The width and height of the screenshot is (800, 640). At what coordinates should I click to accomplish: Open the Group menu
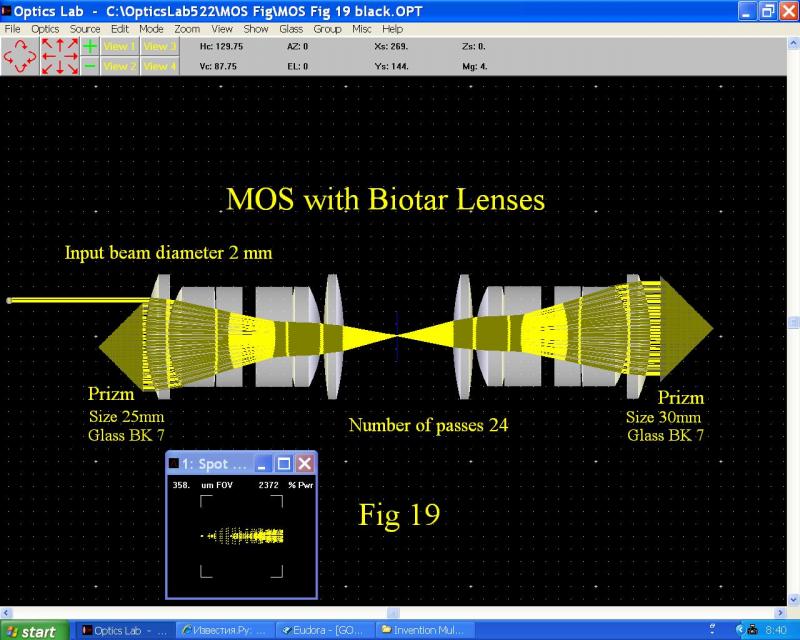click(x=328, y=29)
